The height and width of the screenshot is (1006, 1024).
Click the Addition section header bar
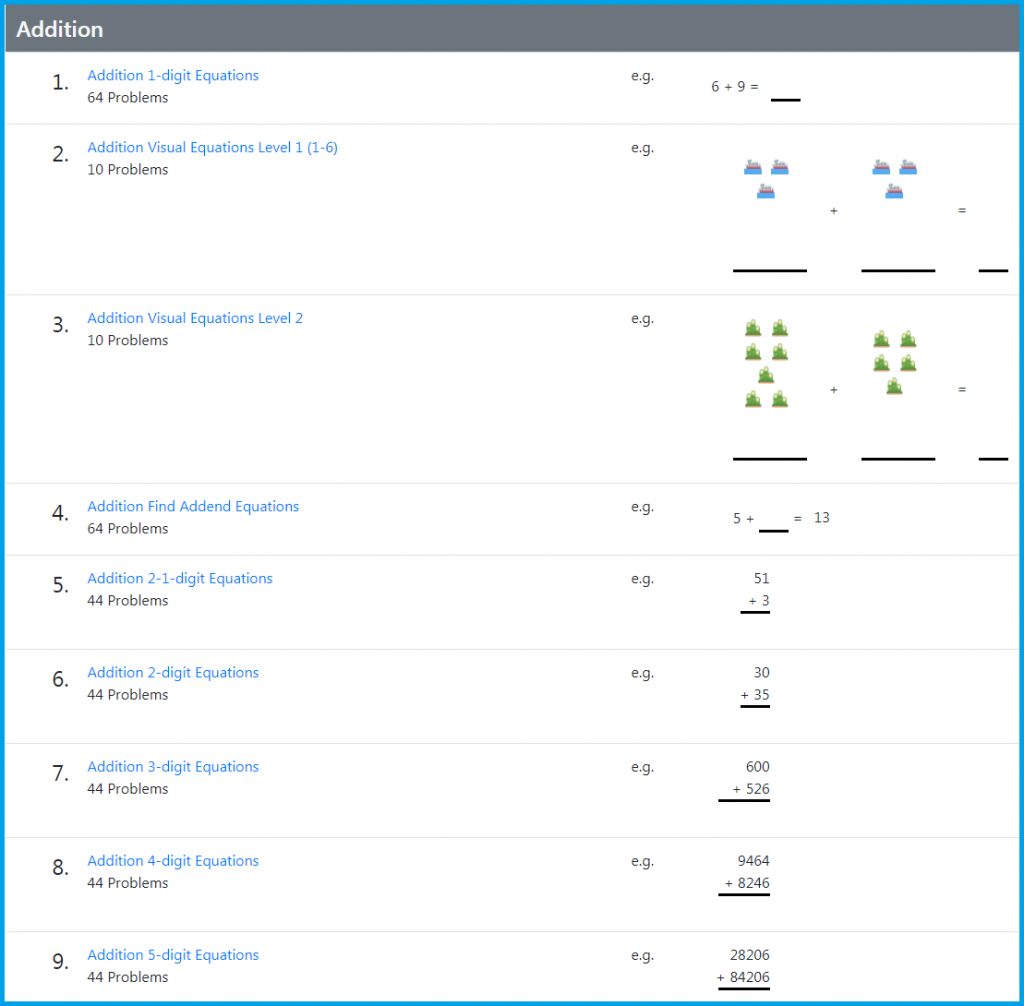point(512,29)
